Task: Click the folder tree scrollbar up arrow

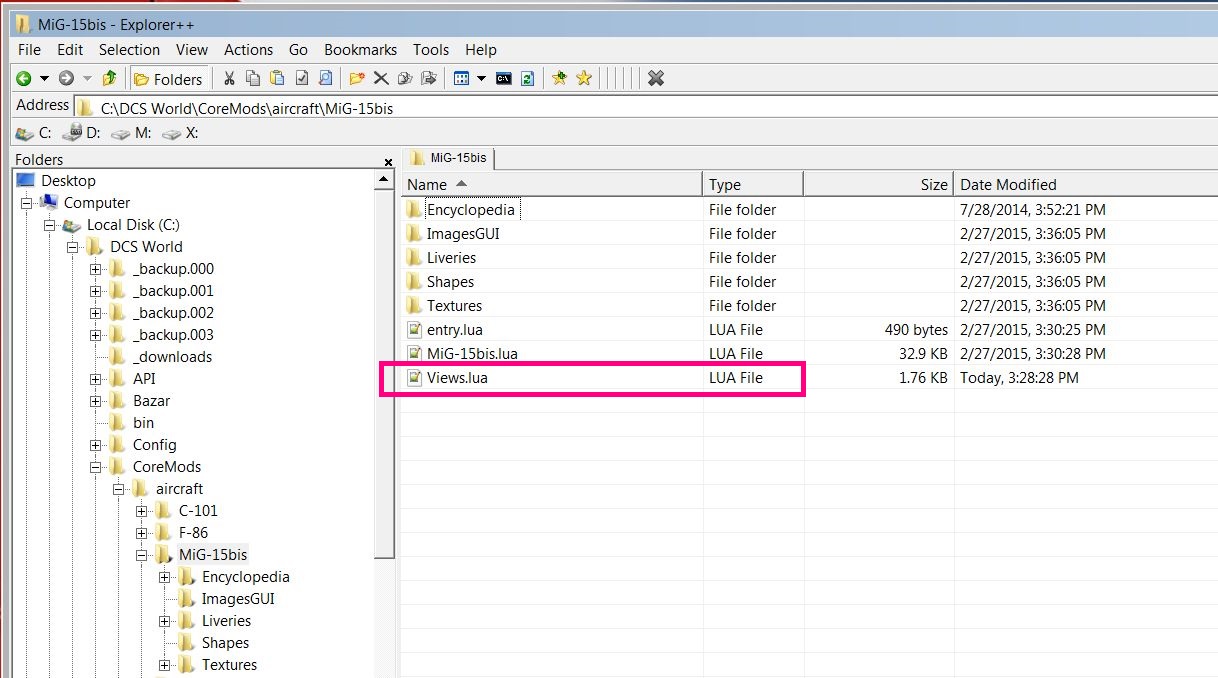Action: [384, 181]
